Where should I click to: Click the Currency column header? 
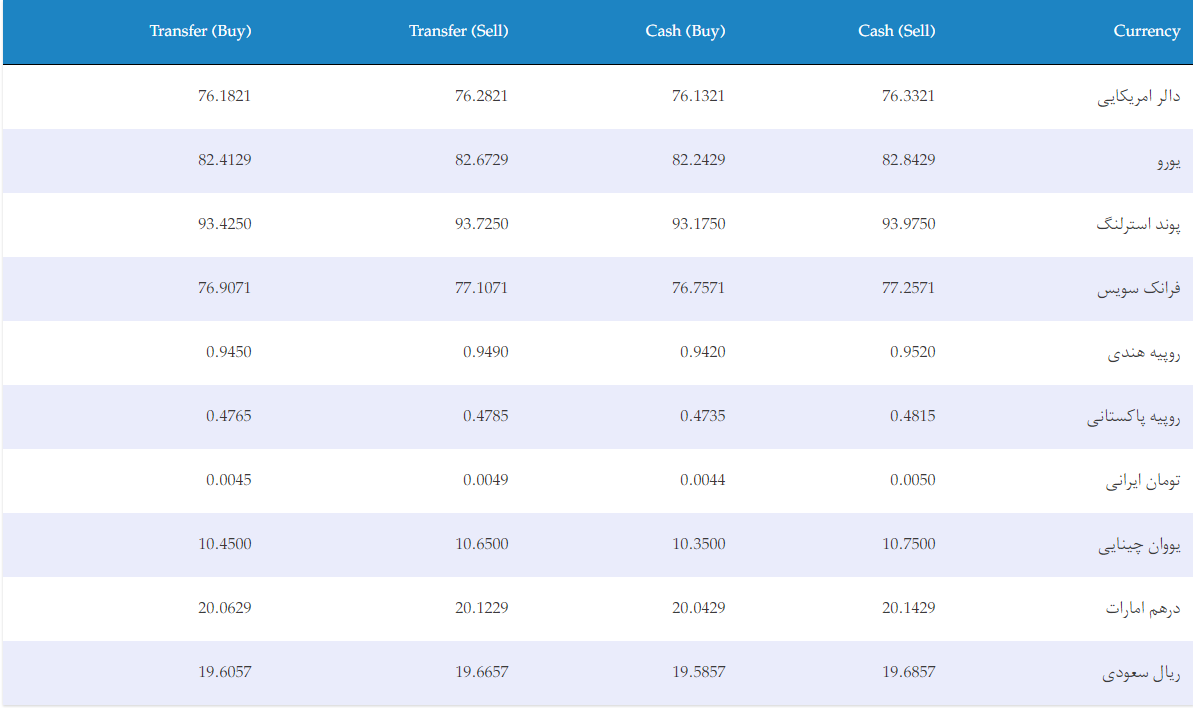(1147, 31)
